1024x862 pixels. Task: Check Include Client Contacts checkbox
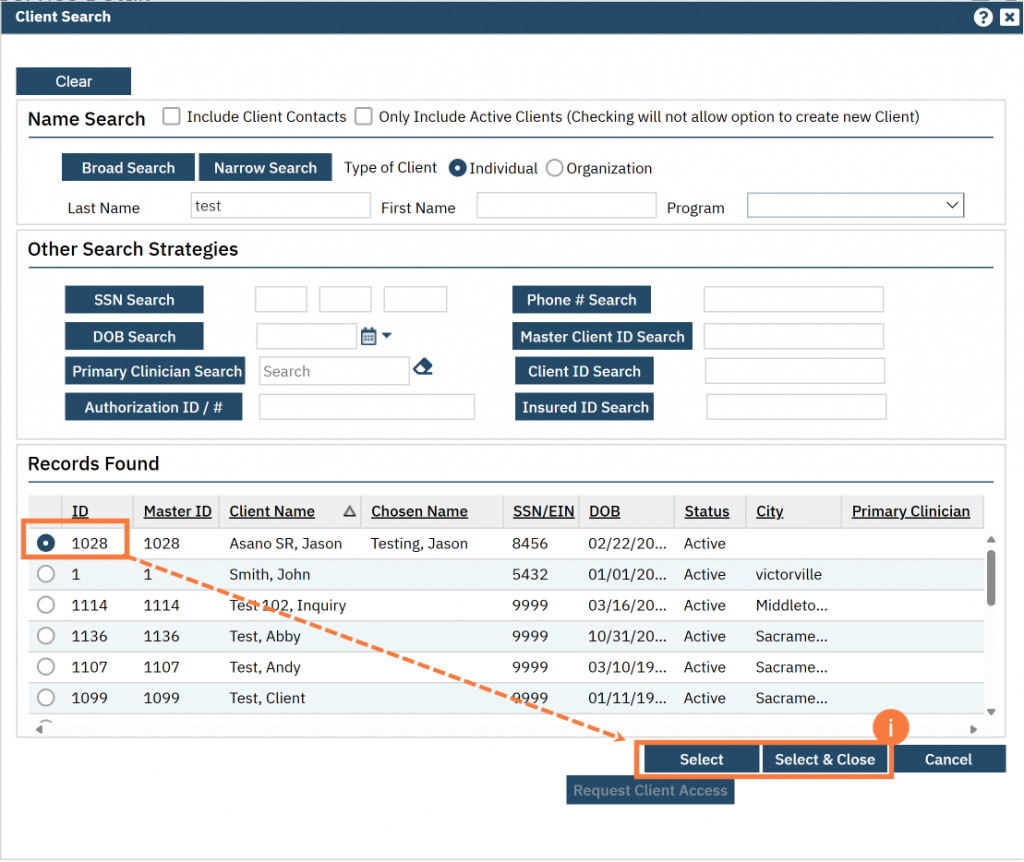click(172, 117)
